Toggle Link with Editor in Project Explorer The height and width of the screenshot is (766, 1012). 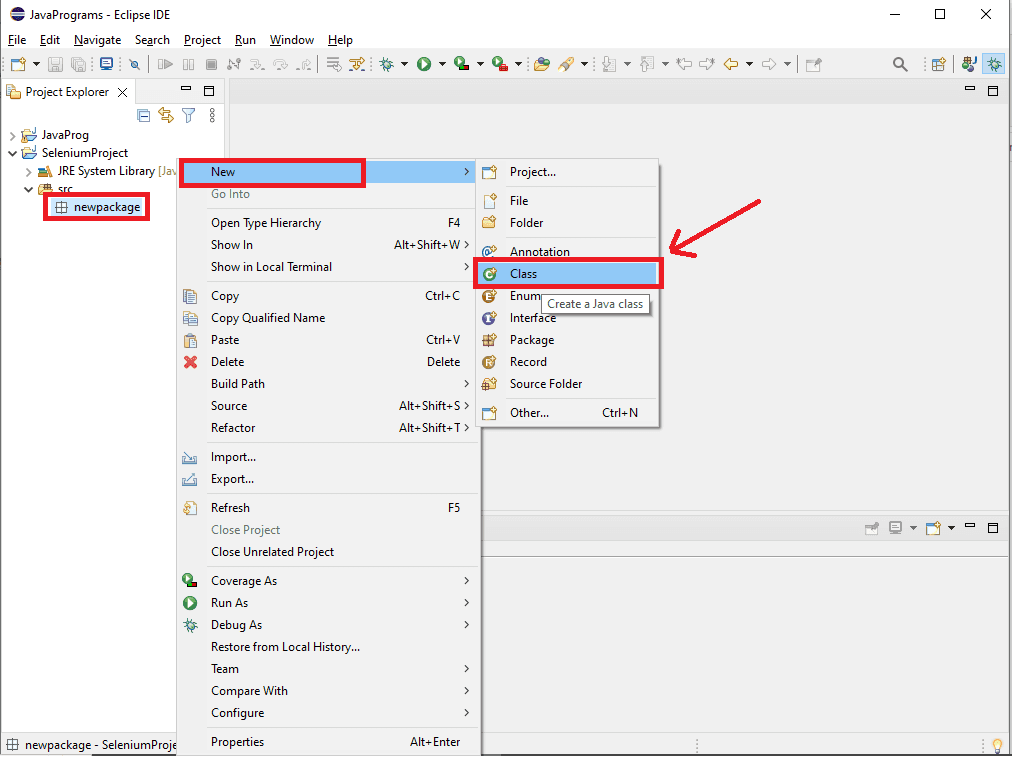pos(166,116)
